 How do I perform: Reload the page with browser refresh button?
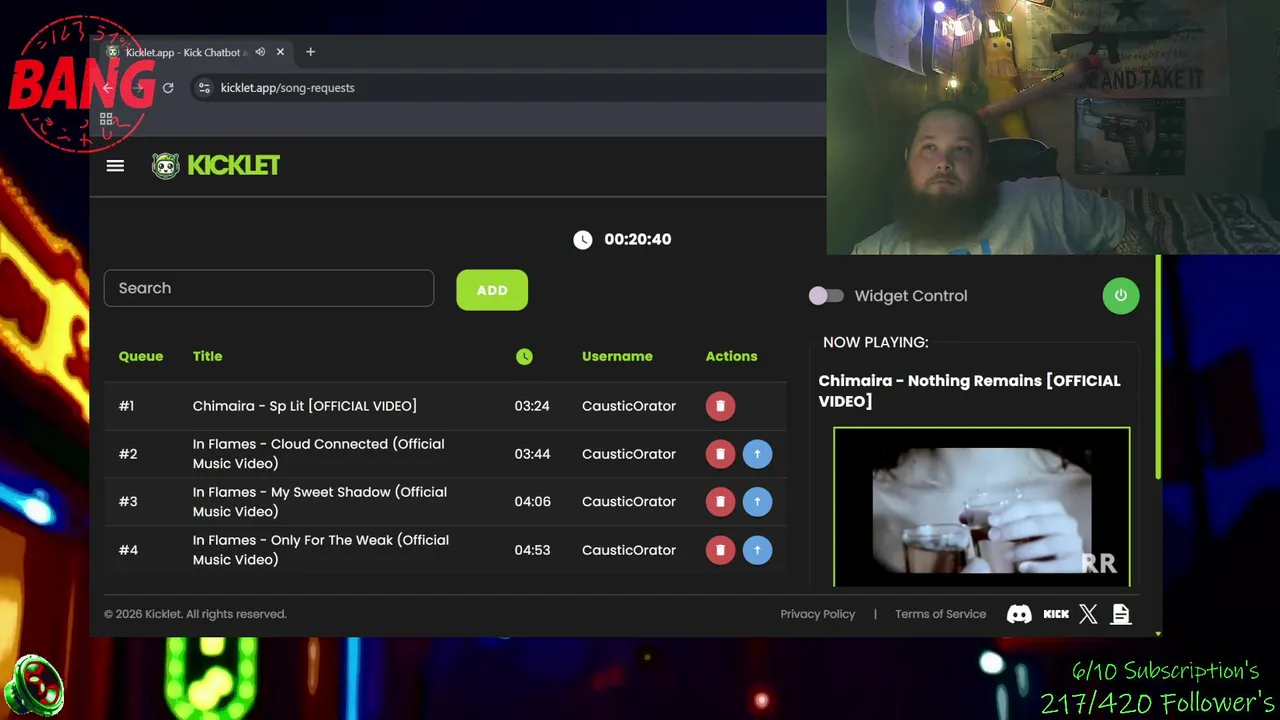pyautogui.click(x=168, y=88)
